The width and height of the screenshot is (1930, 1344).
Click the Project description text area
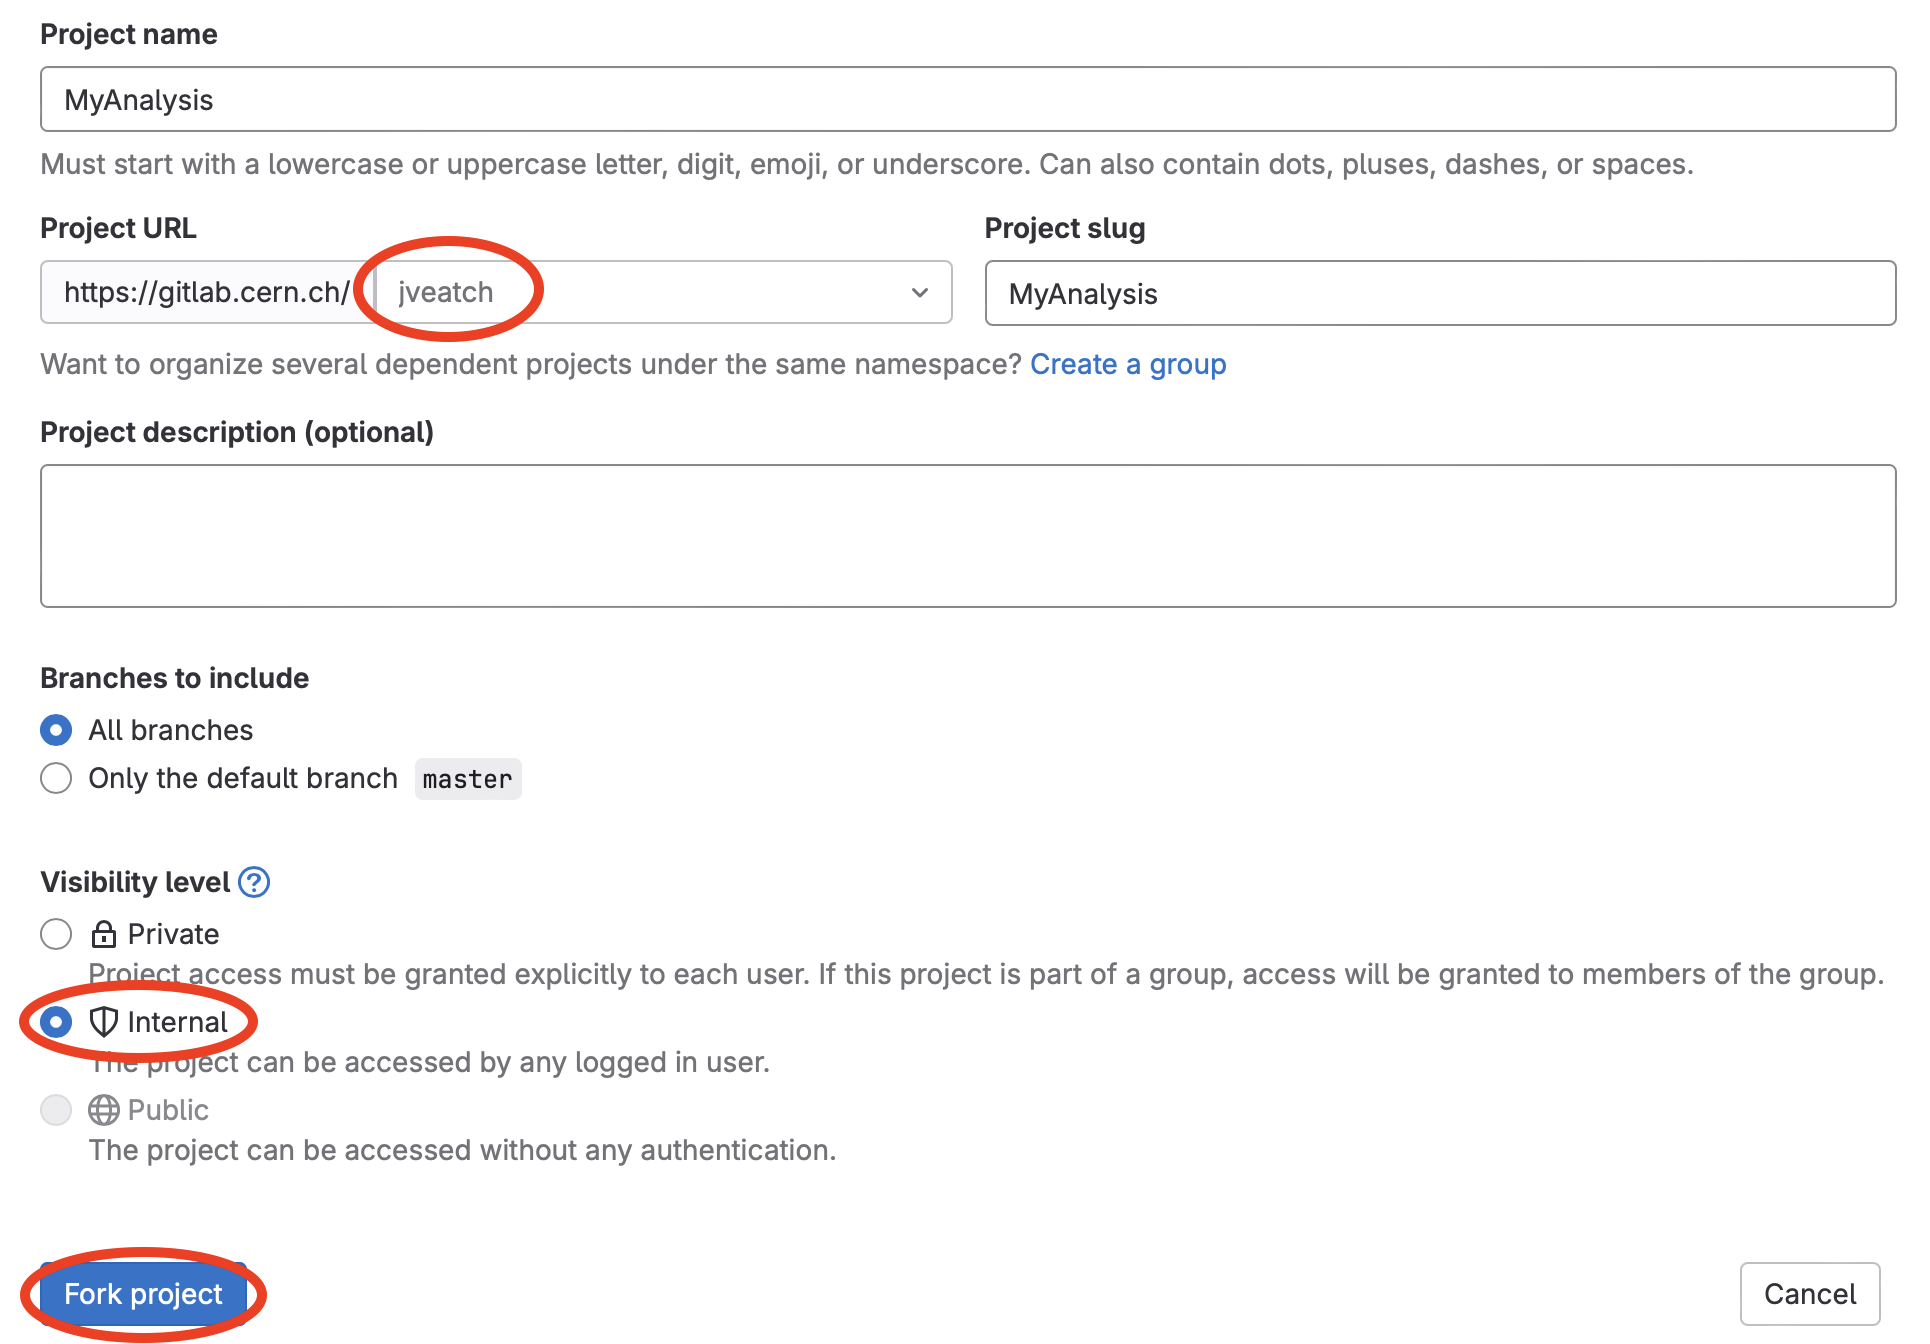[967, 536]
